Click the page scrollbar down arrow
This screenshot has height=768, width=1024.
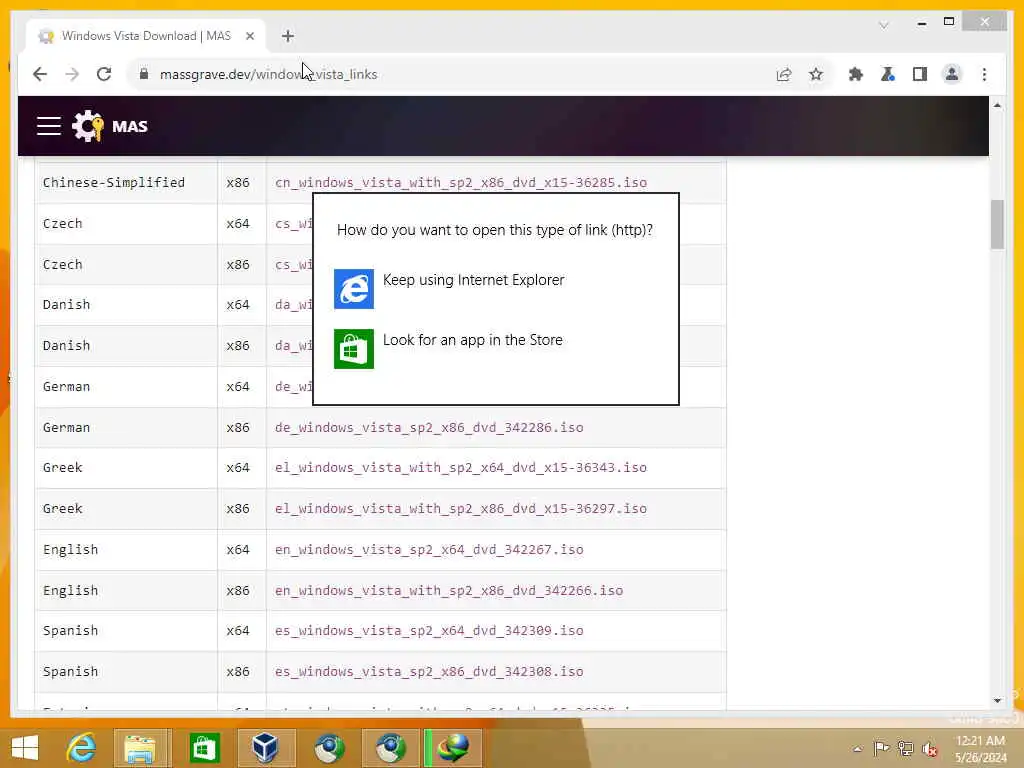[997, 701]
